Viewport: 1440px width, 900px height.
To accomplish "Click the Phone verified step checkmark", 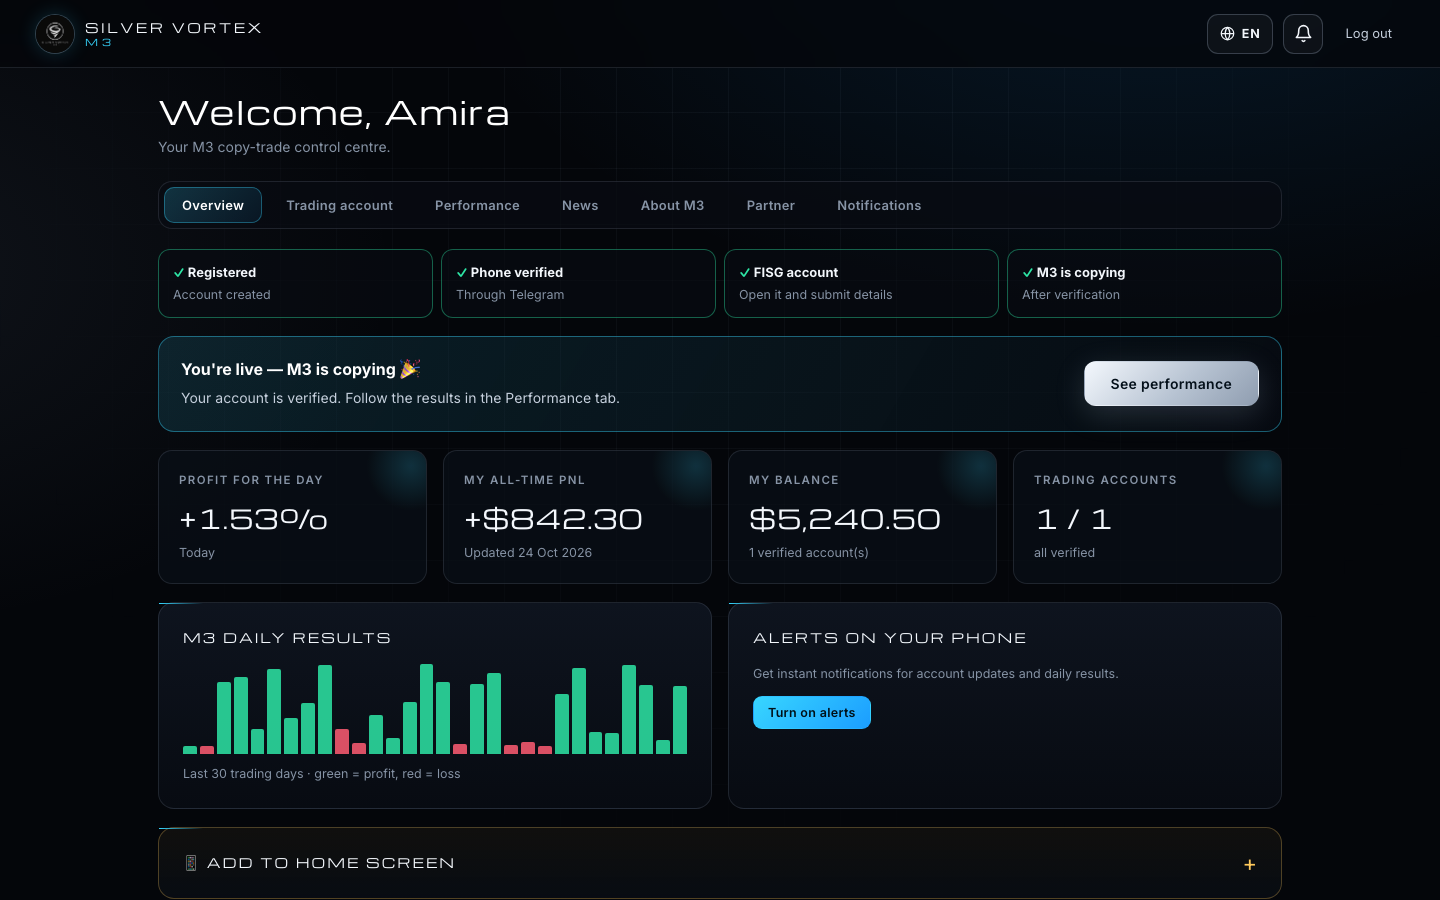I will pos(462,273).
